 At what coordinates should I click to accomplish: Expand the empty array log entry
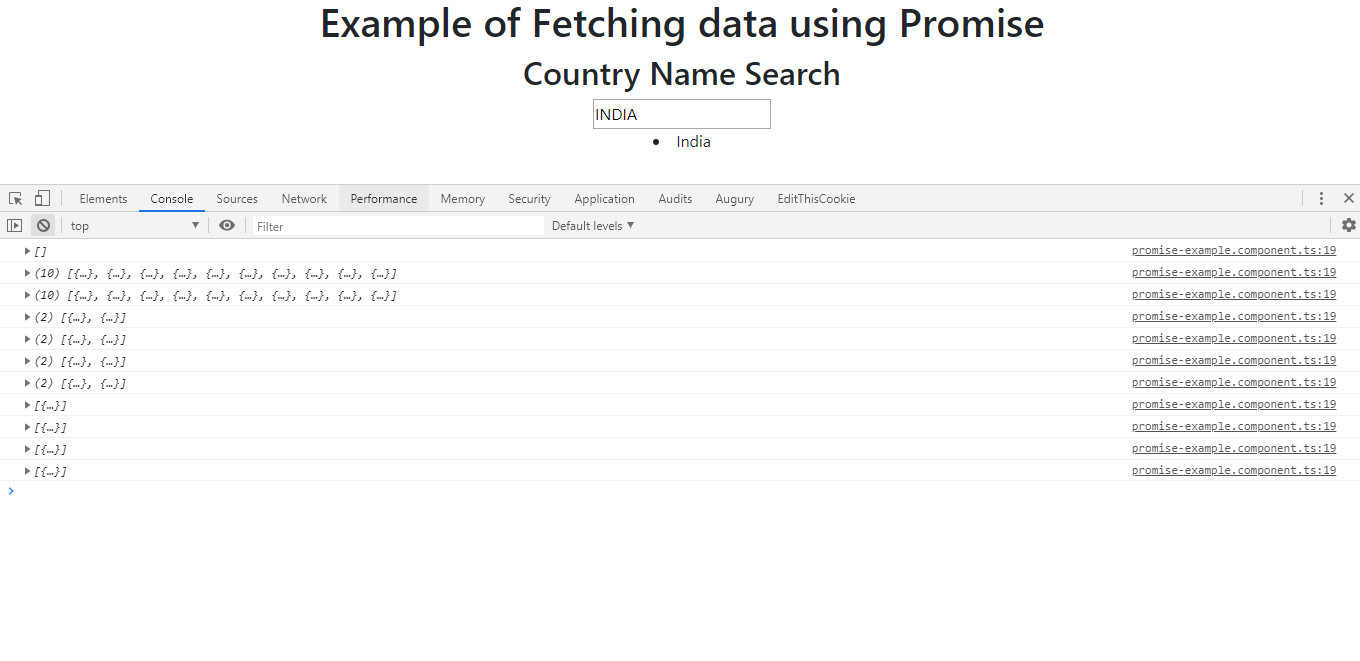click(x=28, y=251)
